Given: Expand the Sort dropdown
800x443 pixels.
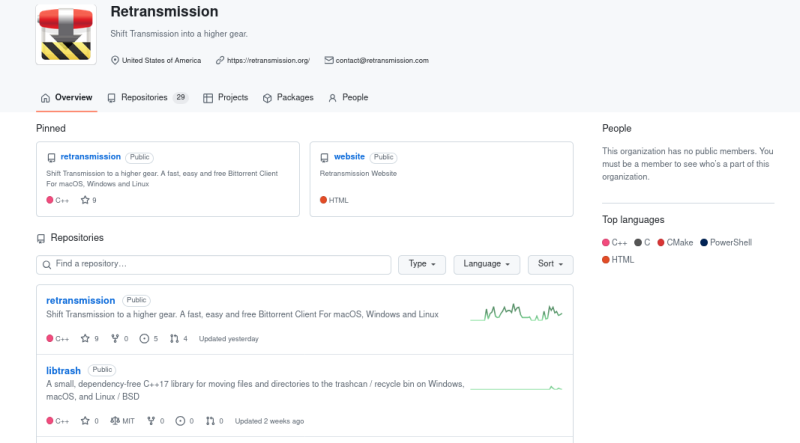Looking at the screenshot, I should [551, 264].
